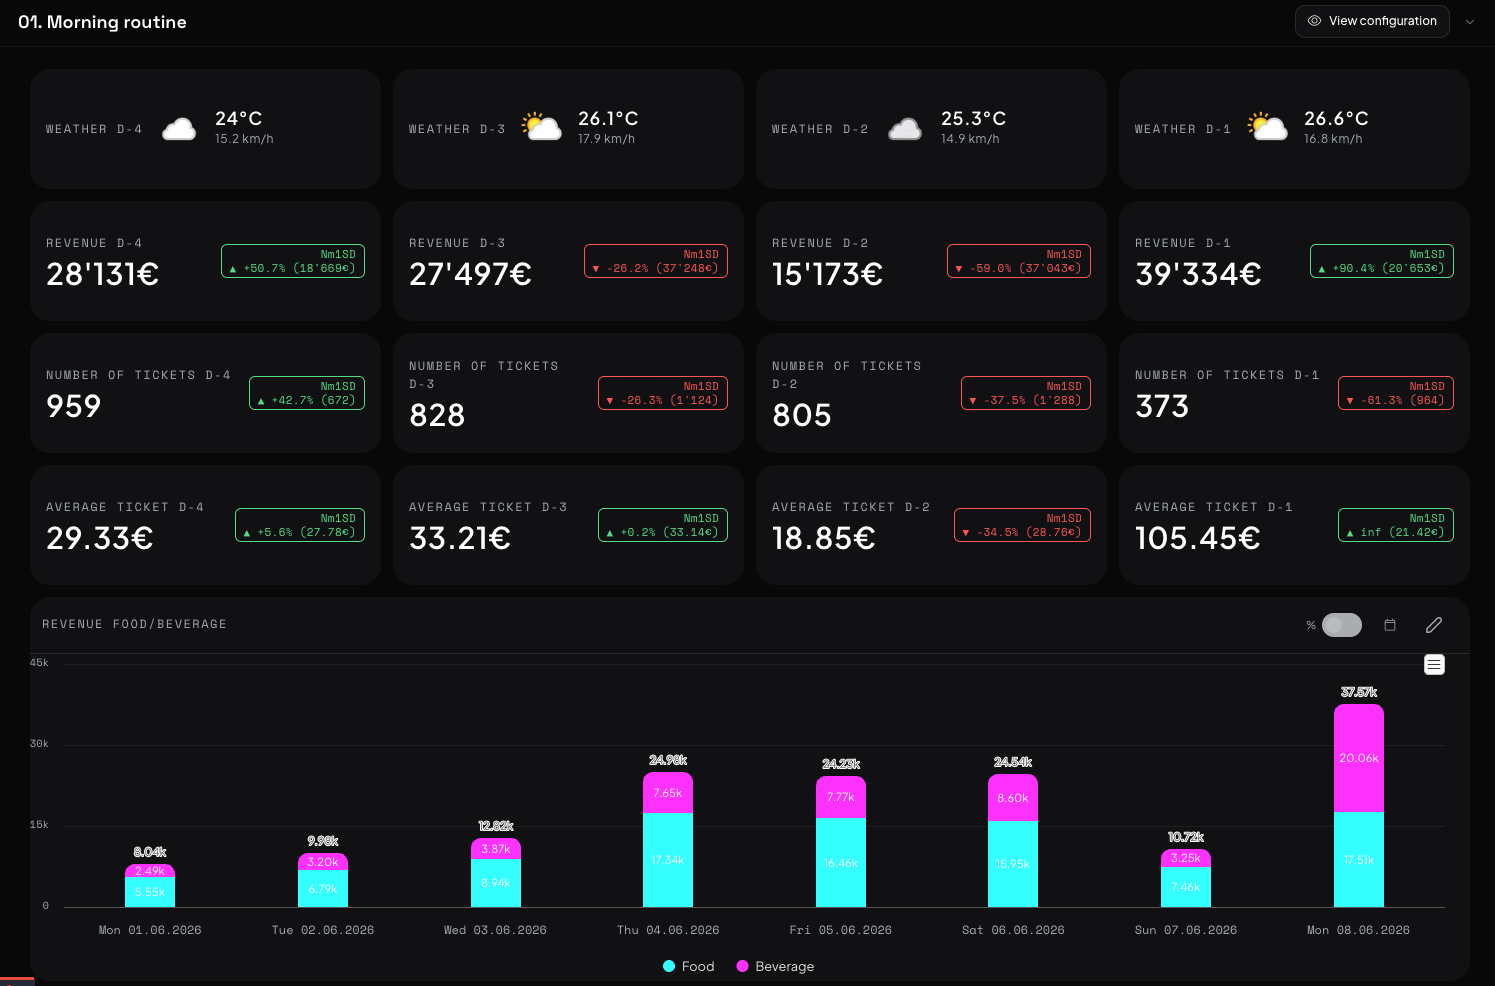Viewport: 1495px width, 986px height.
Task: Toggle the Food legend item
Action: [x=689, y=966]
